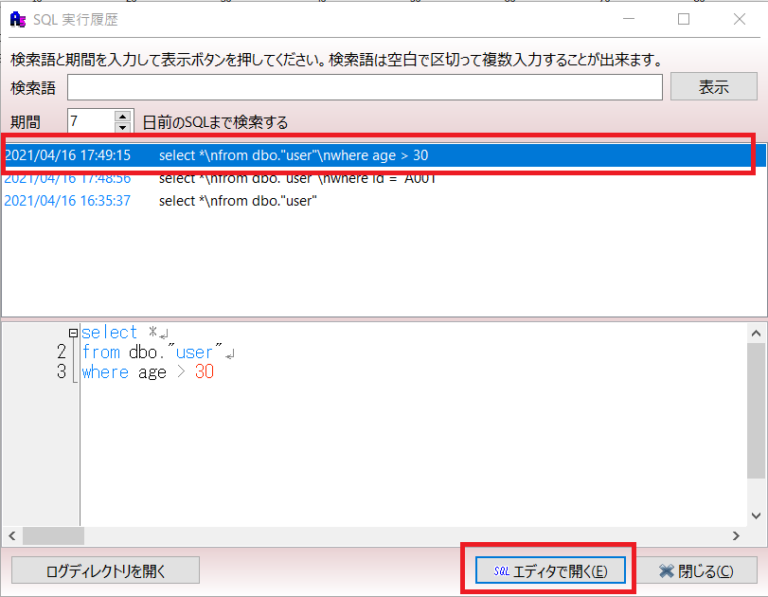The width and height of the screenshot is (768, 597).
Task: Click horizontal scrollbar right arrow
Action: [737, 536]
